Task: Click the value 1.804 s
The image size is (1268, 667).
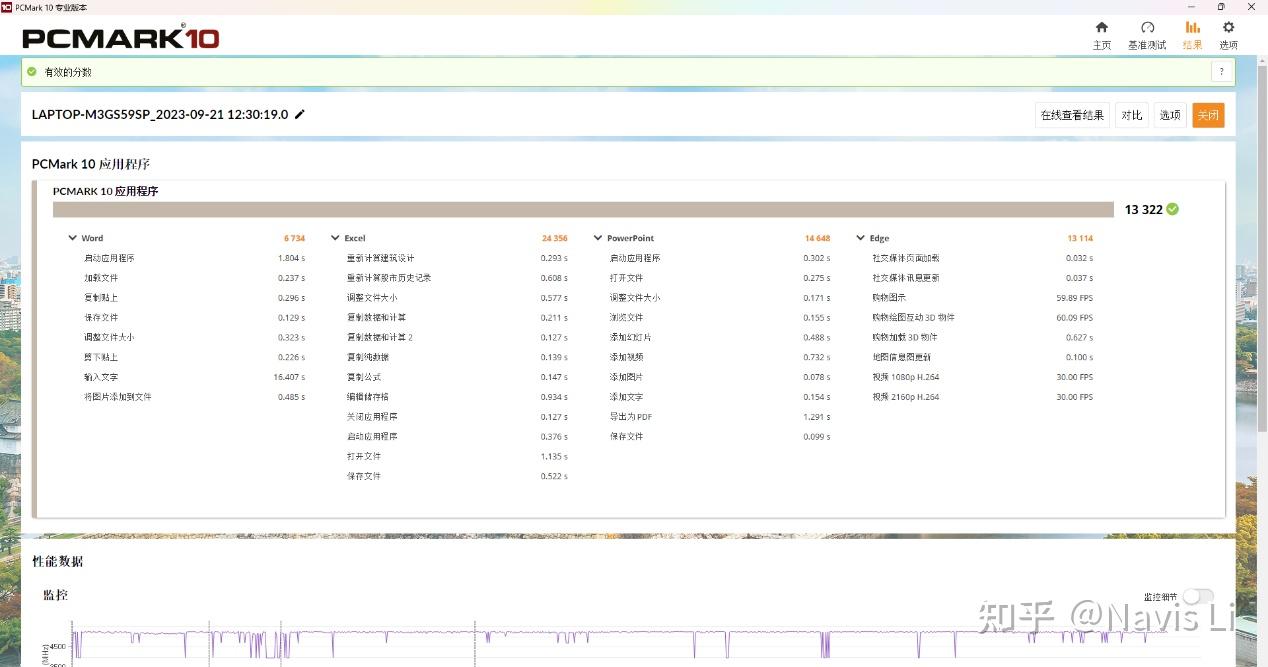Action: tap(291, 258)
